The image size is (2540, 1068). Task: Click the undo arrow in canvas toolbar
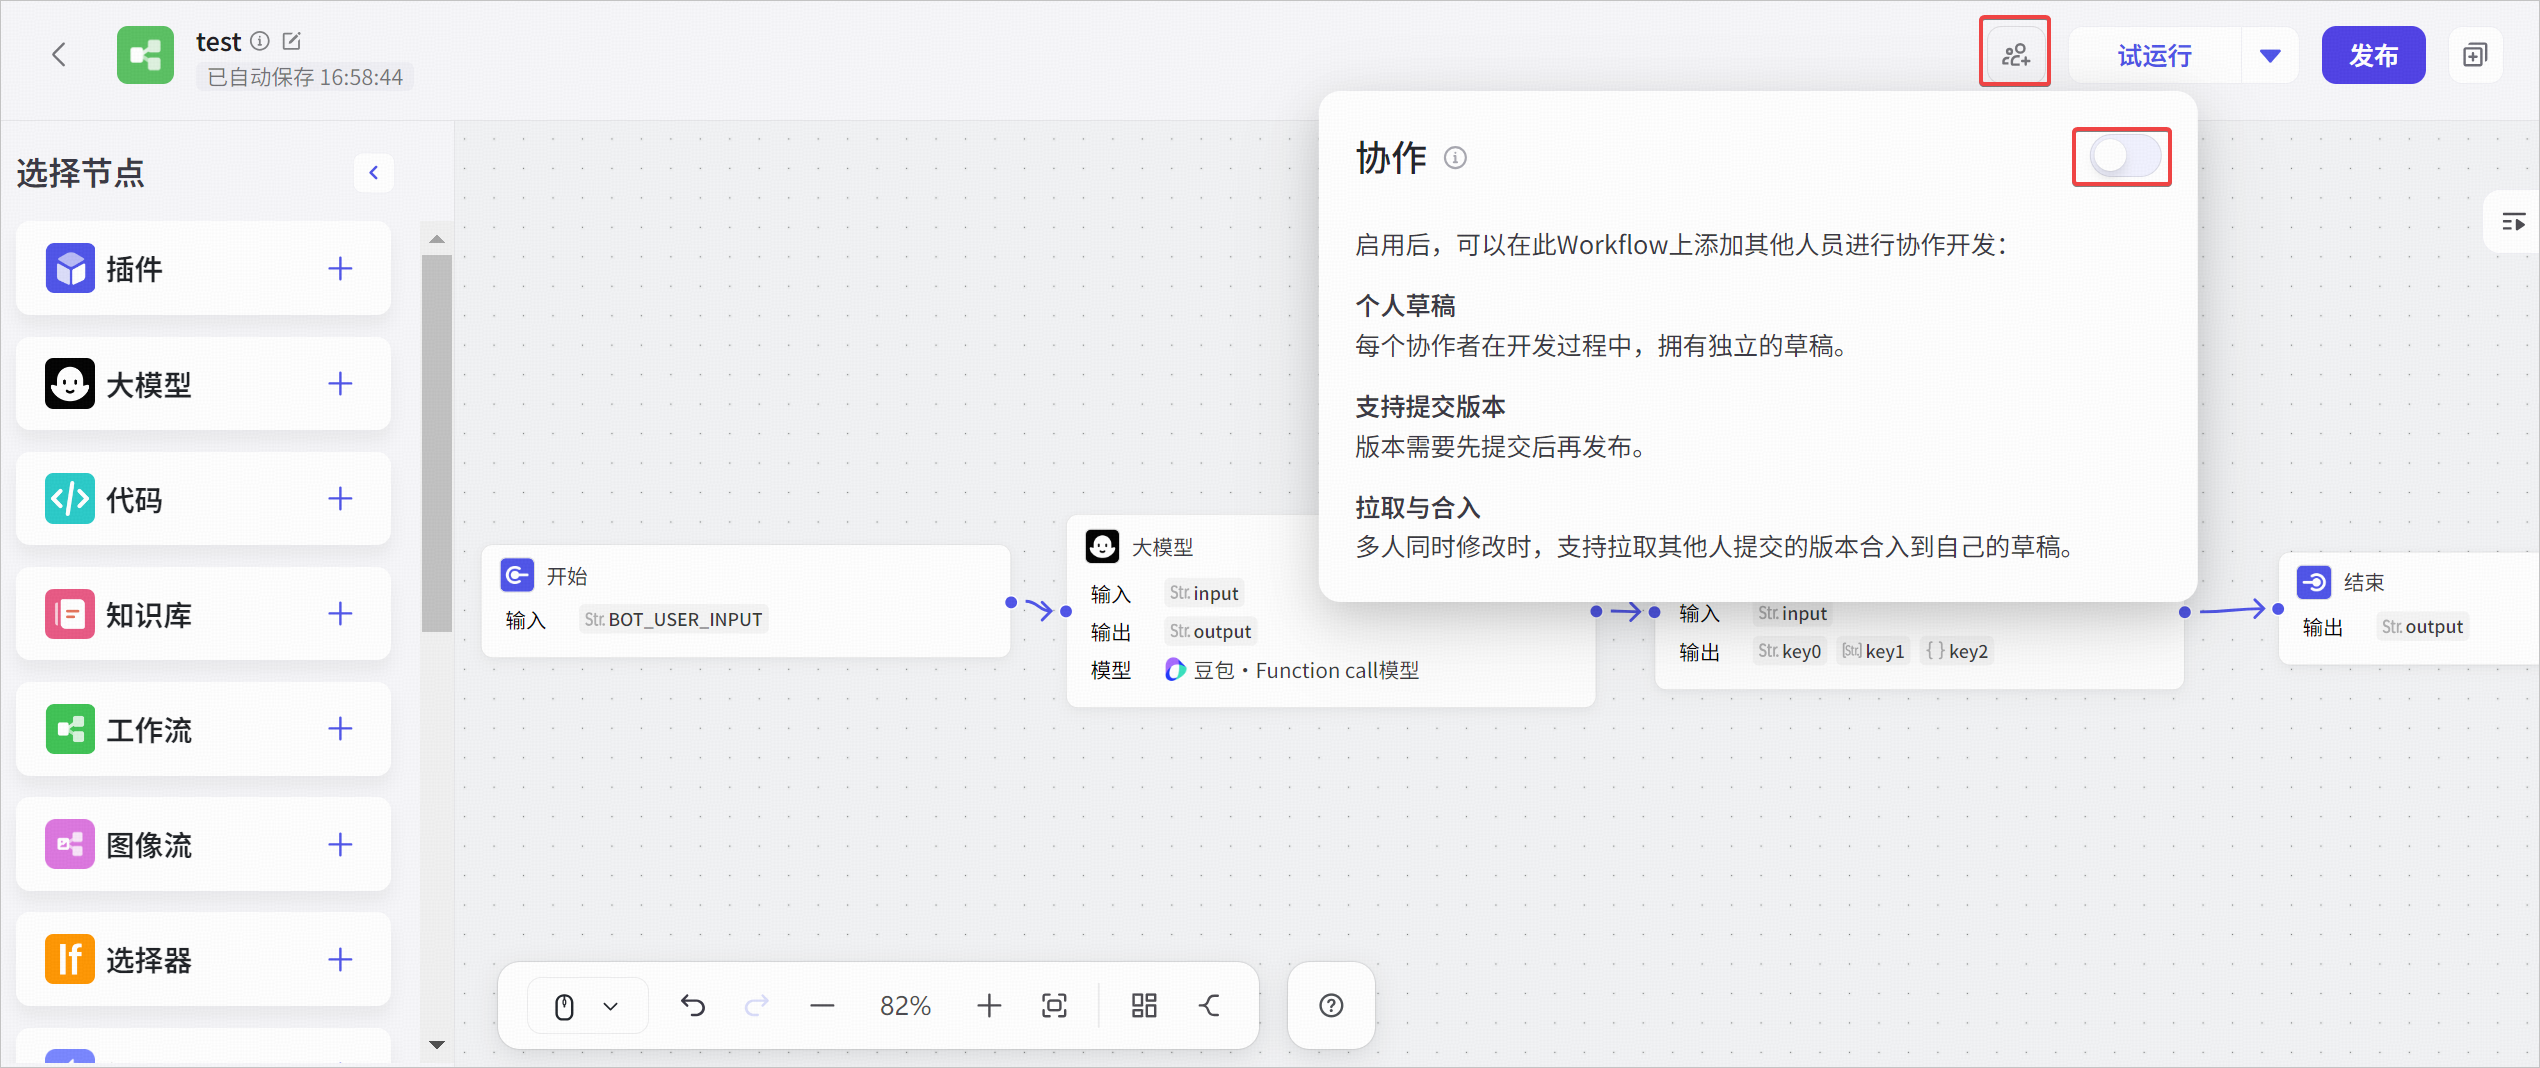tap(693, 1005)
